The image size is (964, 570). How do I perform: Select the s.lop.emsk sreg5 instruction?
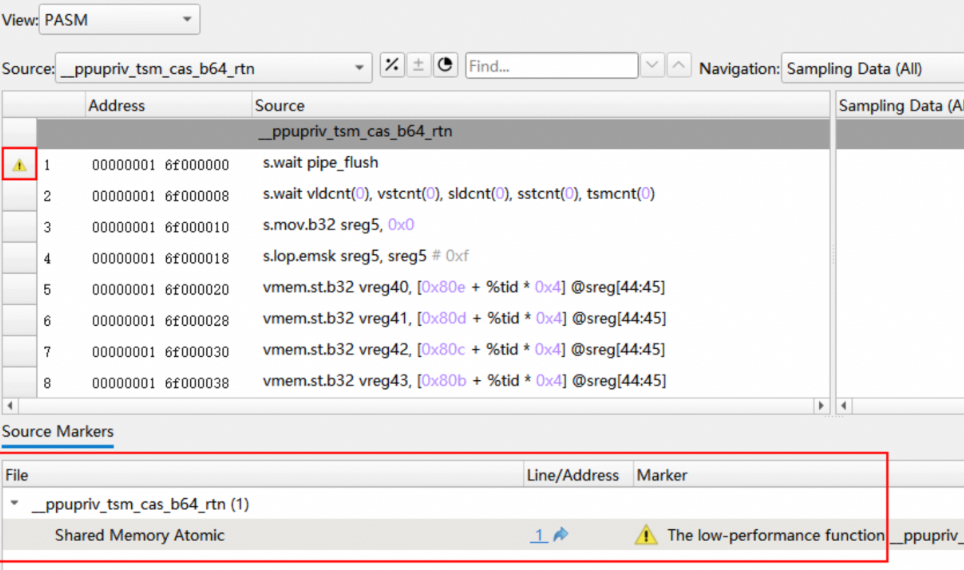(365, 256)
